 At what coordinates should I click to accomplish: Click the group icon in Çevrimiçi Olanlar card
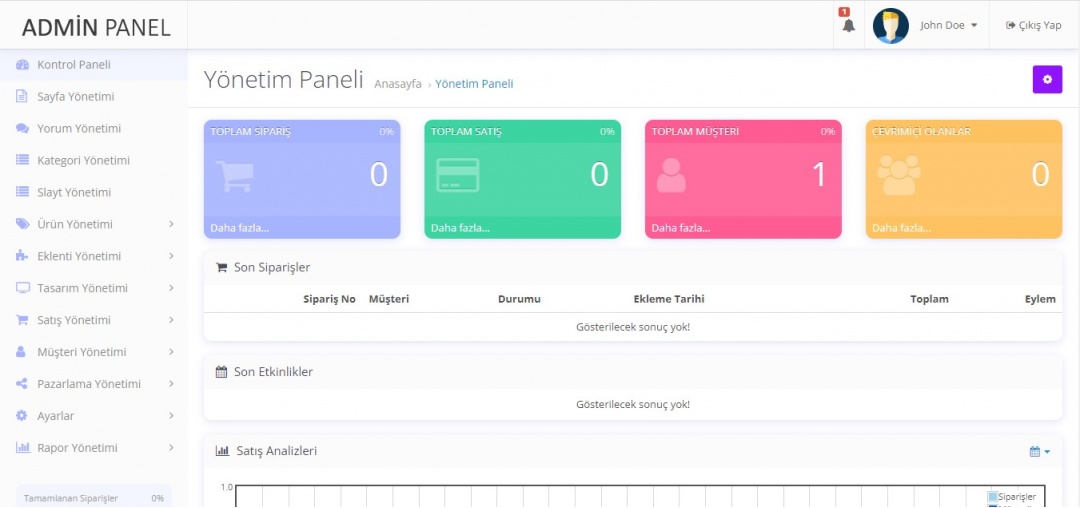click(898, 175)
